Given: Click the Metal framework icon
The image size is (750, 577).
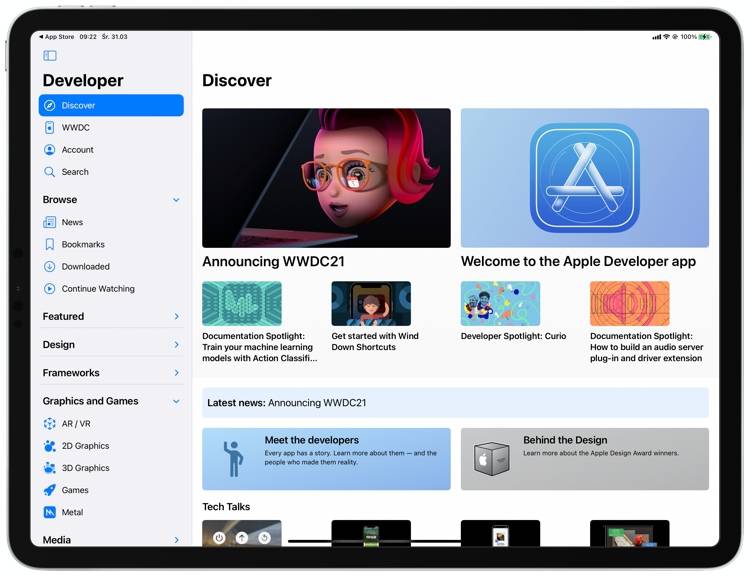Looking at the screenshot, I should (49, 512).
